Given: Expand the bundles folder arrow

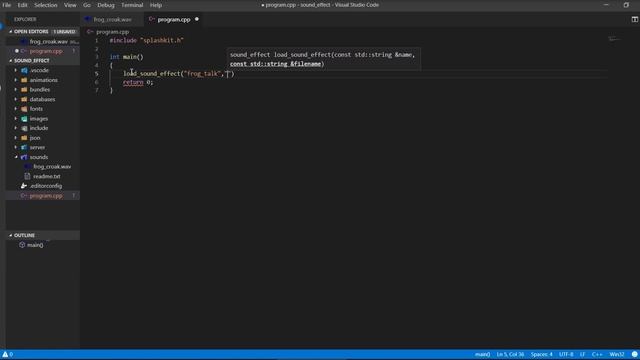Looking at the screenshot, I should [16, 89].
